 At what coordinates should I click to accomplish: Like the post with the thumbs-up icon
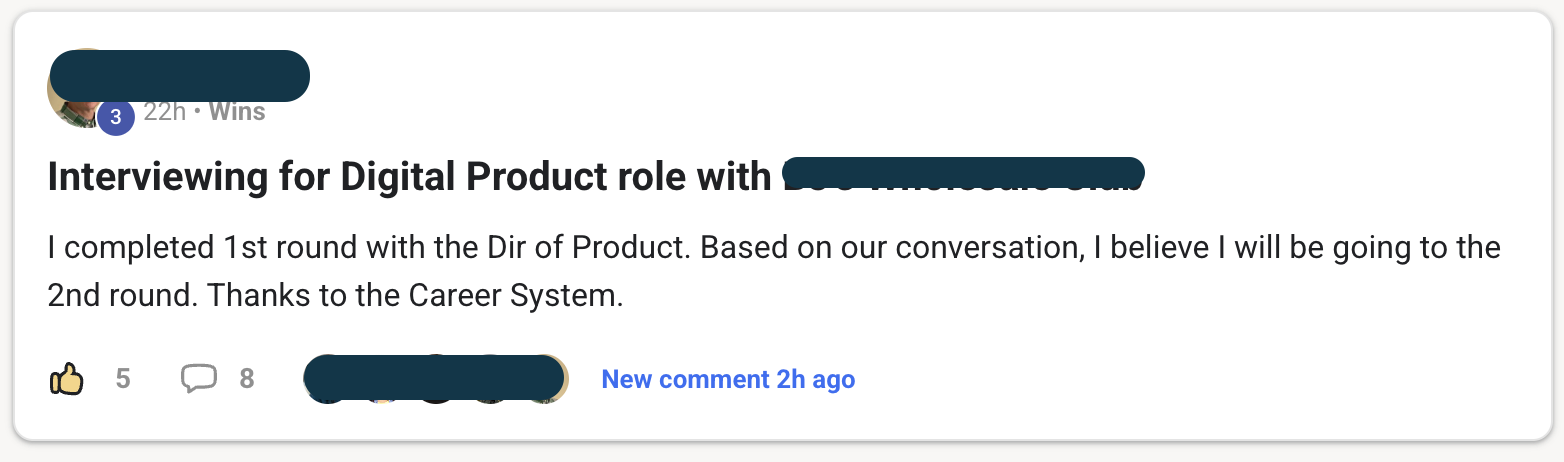click(x=67, y=379)
